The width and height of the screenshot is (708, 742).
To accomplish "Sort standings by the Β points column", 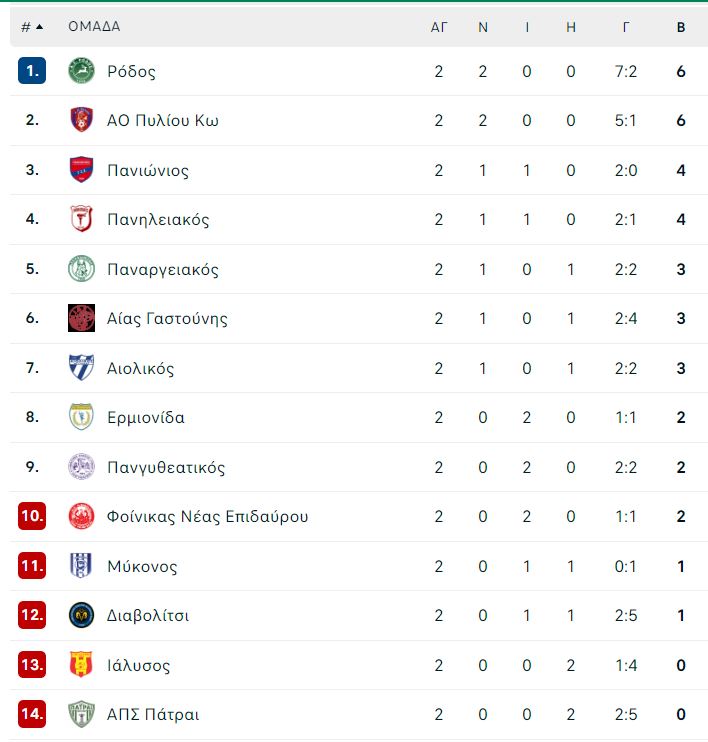I will [x=681, y=27].
